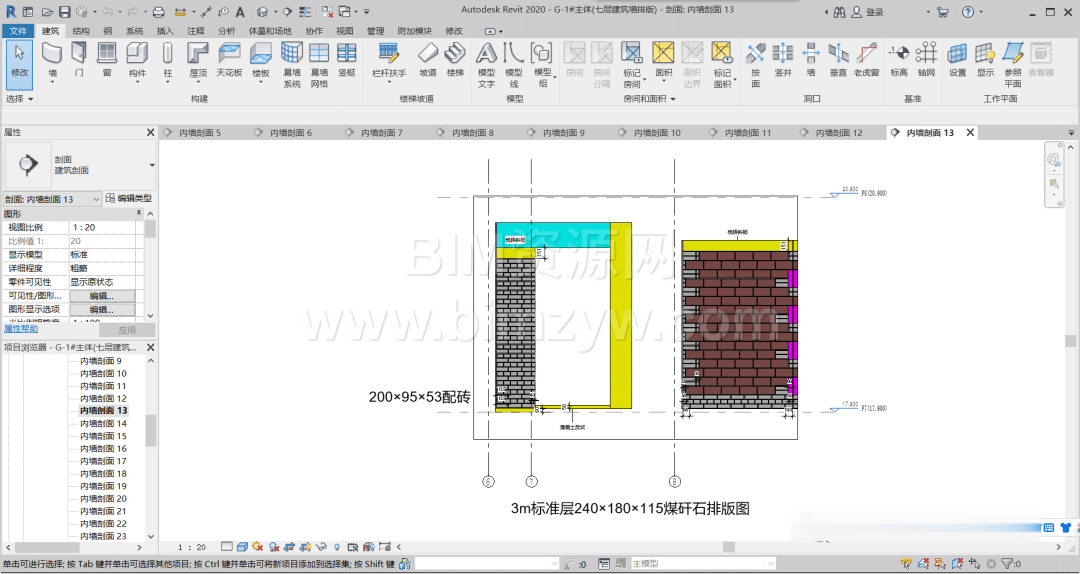Open the 属性帮助 link

(21, 329)
